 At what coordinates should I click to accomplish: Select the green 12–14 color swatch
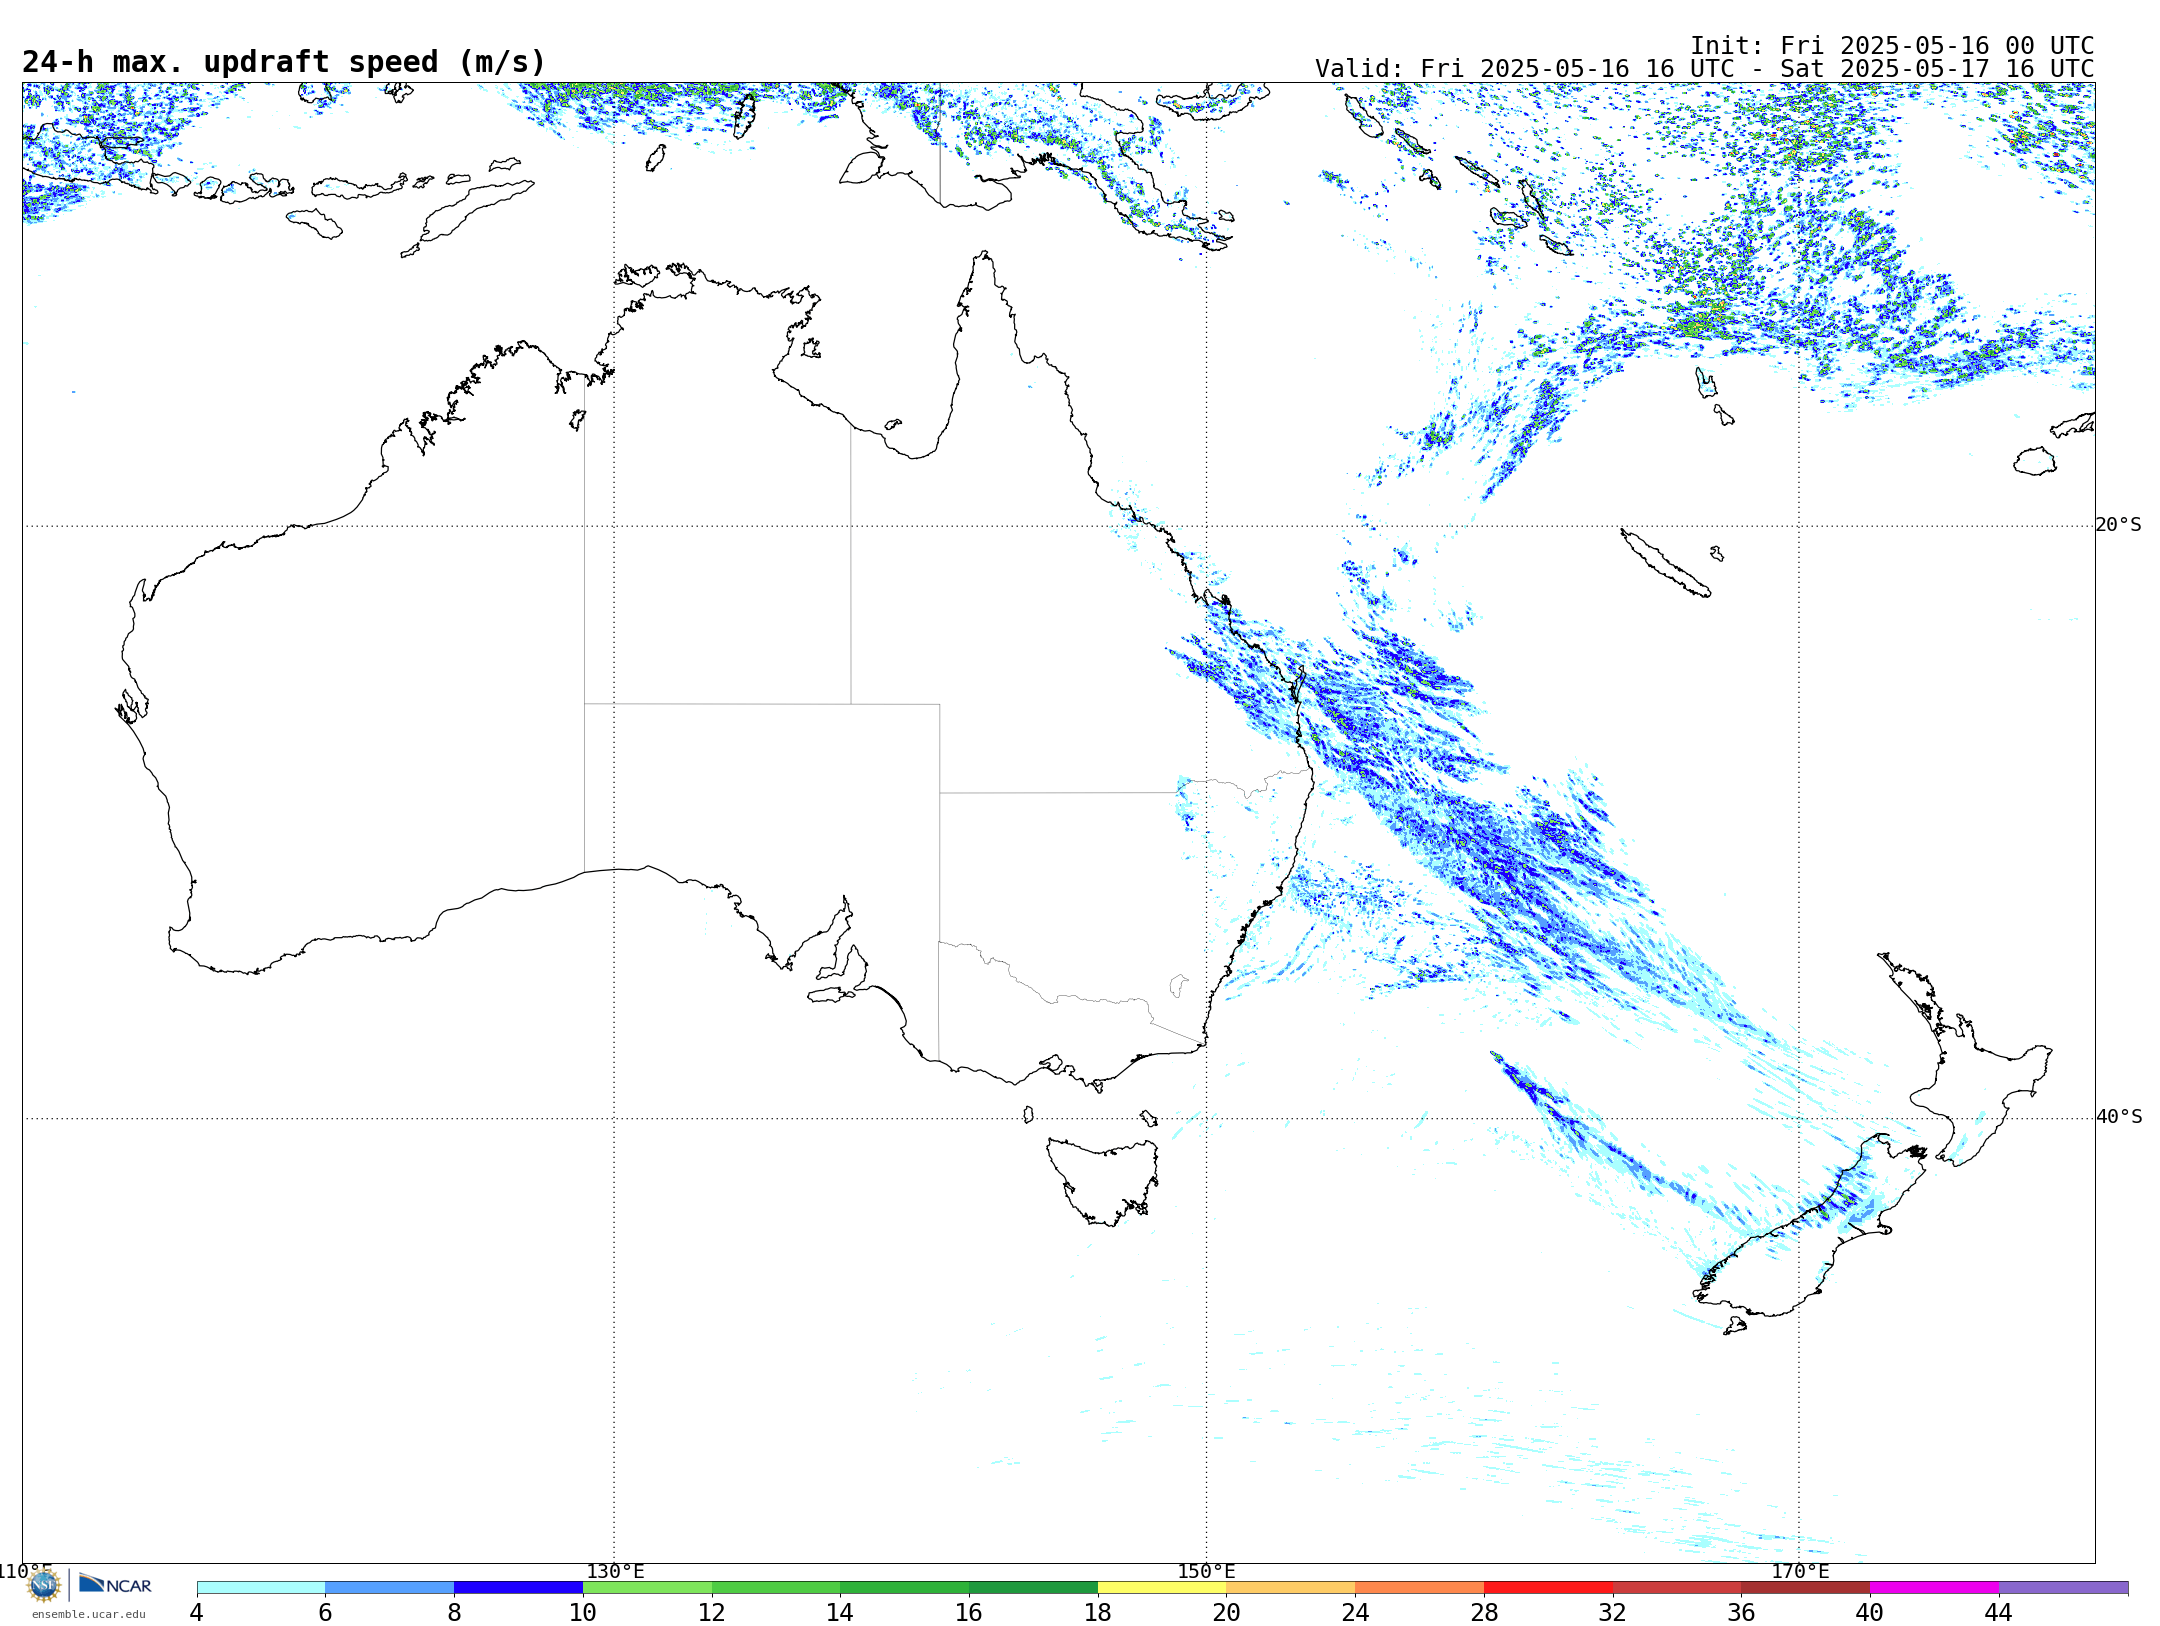pos(776,1587)
